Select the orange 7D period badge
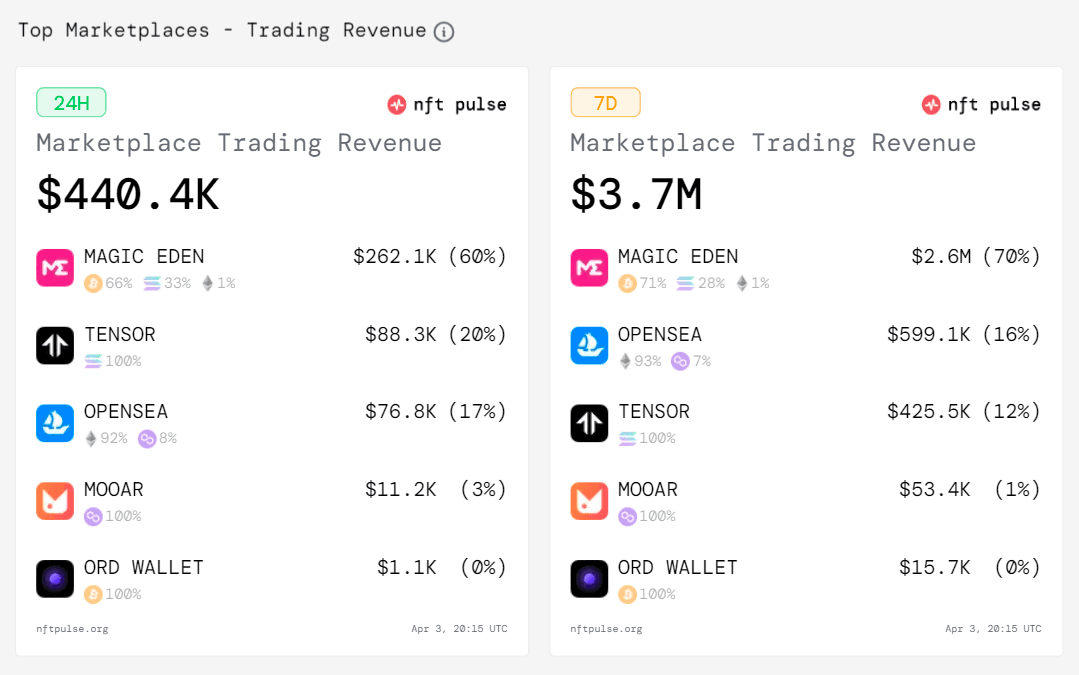Image resolution: width=1079 pixels, height=675 pixels. click(x=606, y=103)
